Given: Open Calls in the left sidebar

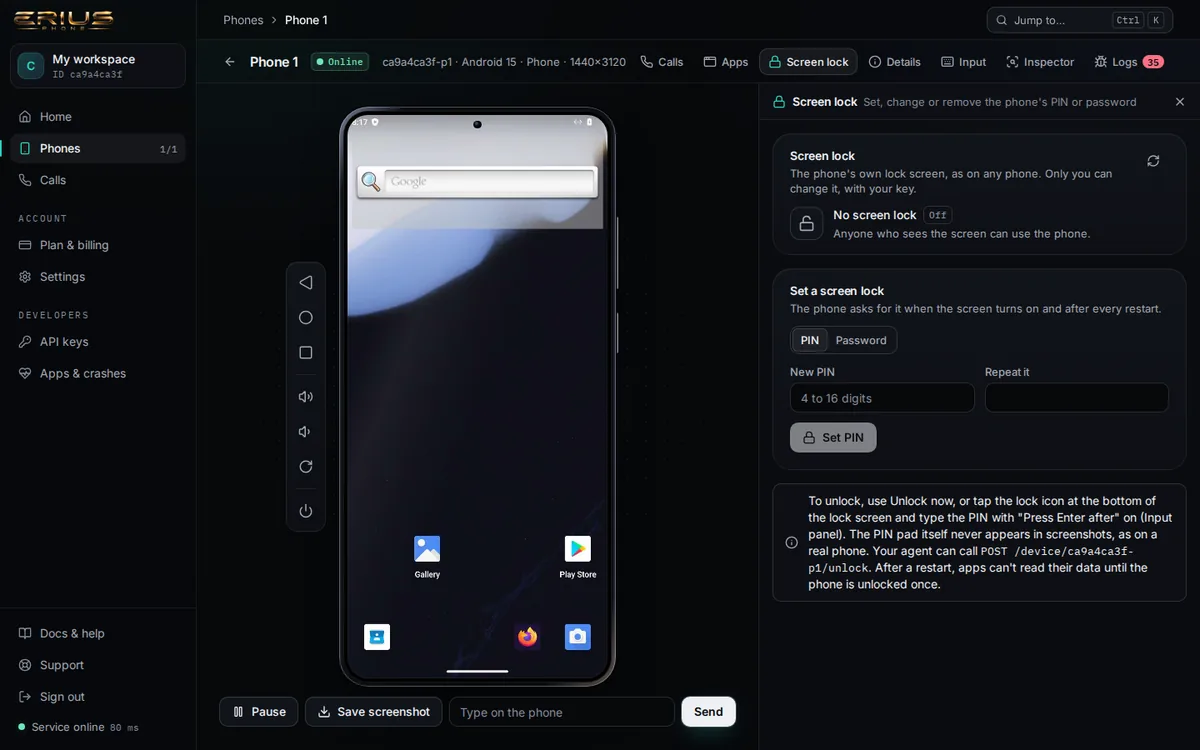Looking at the screenshot, I should tap(98, 181).
